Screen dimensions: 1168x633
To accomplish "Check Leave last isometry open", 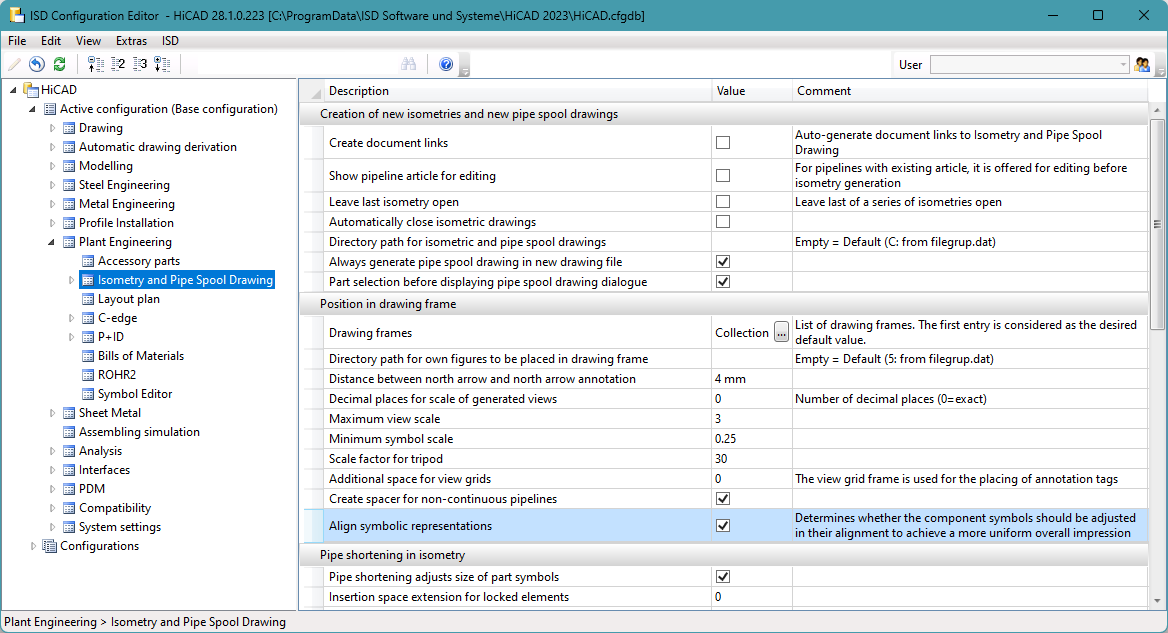I will tap(723, 202).
